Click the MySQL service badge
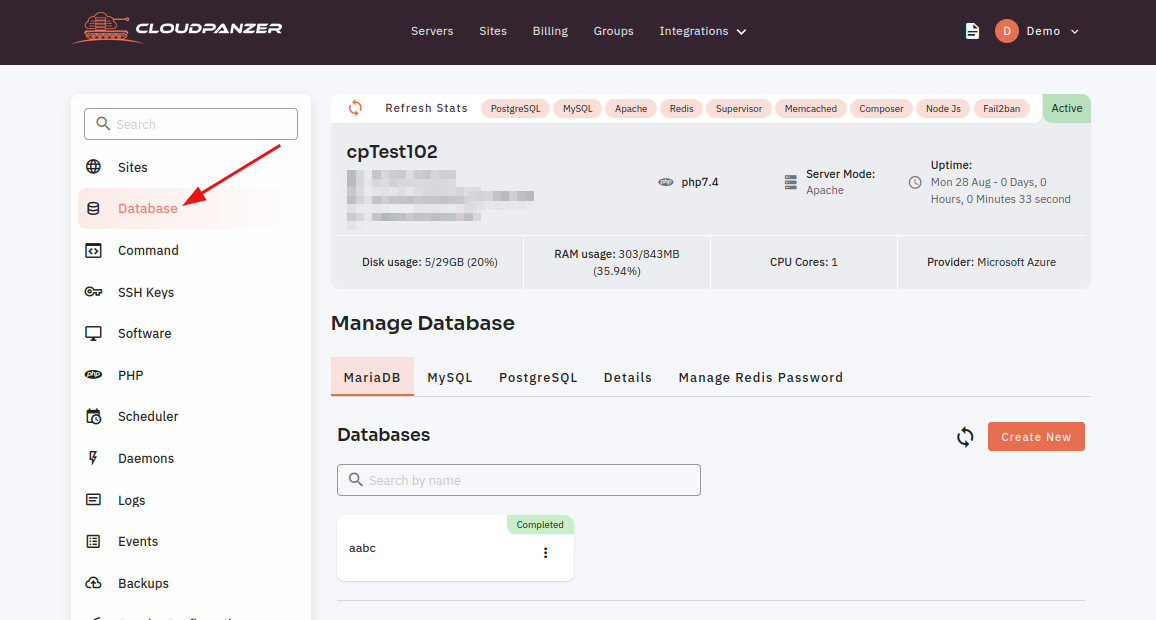1156x620 pixels. [x=577, y=108]
